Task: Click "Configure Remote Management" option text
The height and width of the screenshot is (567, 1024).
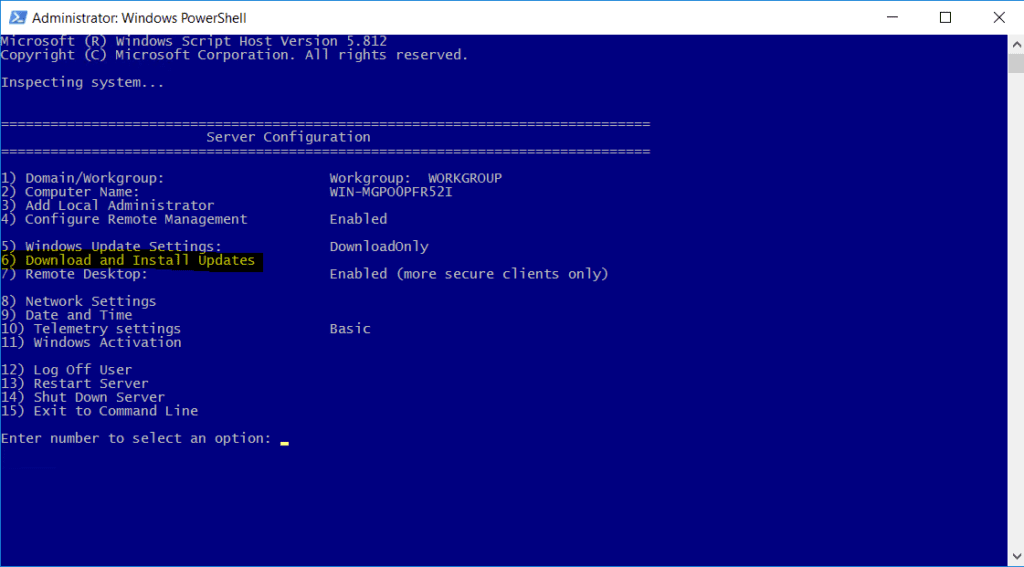Action: tap(135, 219)
